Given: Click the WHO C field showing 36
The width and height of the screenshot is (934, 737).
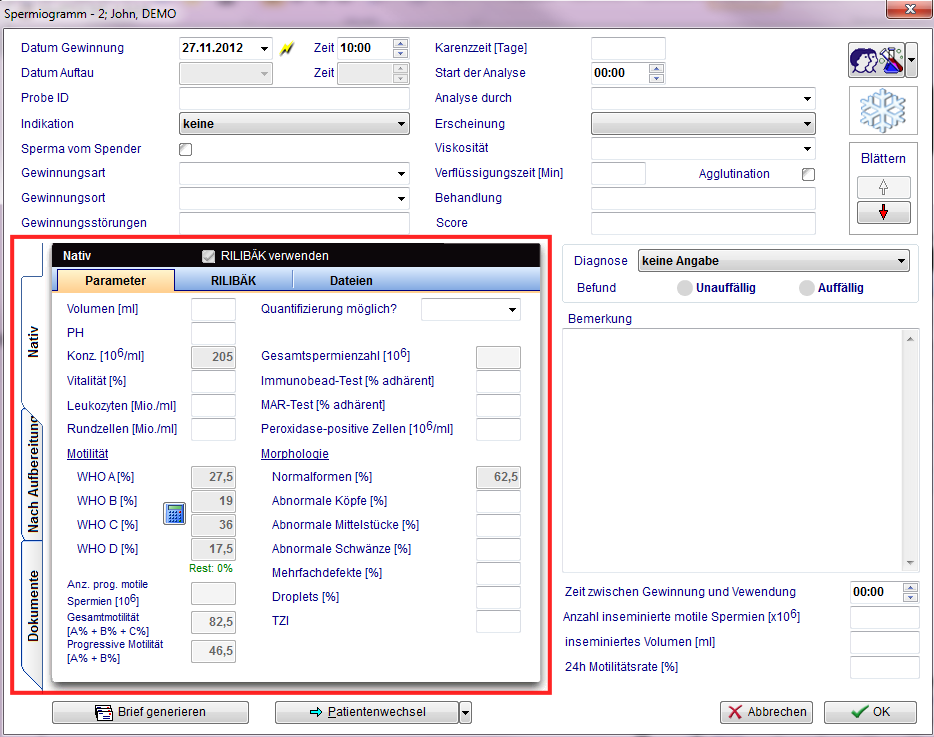Looking at the screenshot, I should 213,525.
